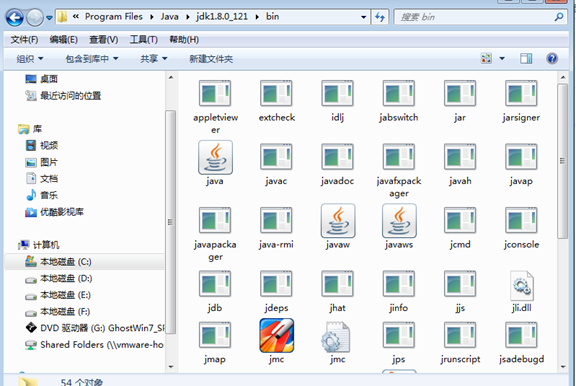Select the javaw coffee cup icon
Screen dimensions: 576x386
click(x=338, y=221)
